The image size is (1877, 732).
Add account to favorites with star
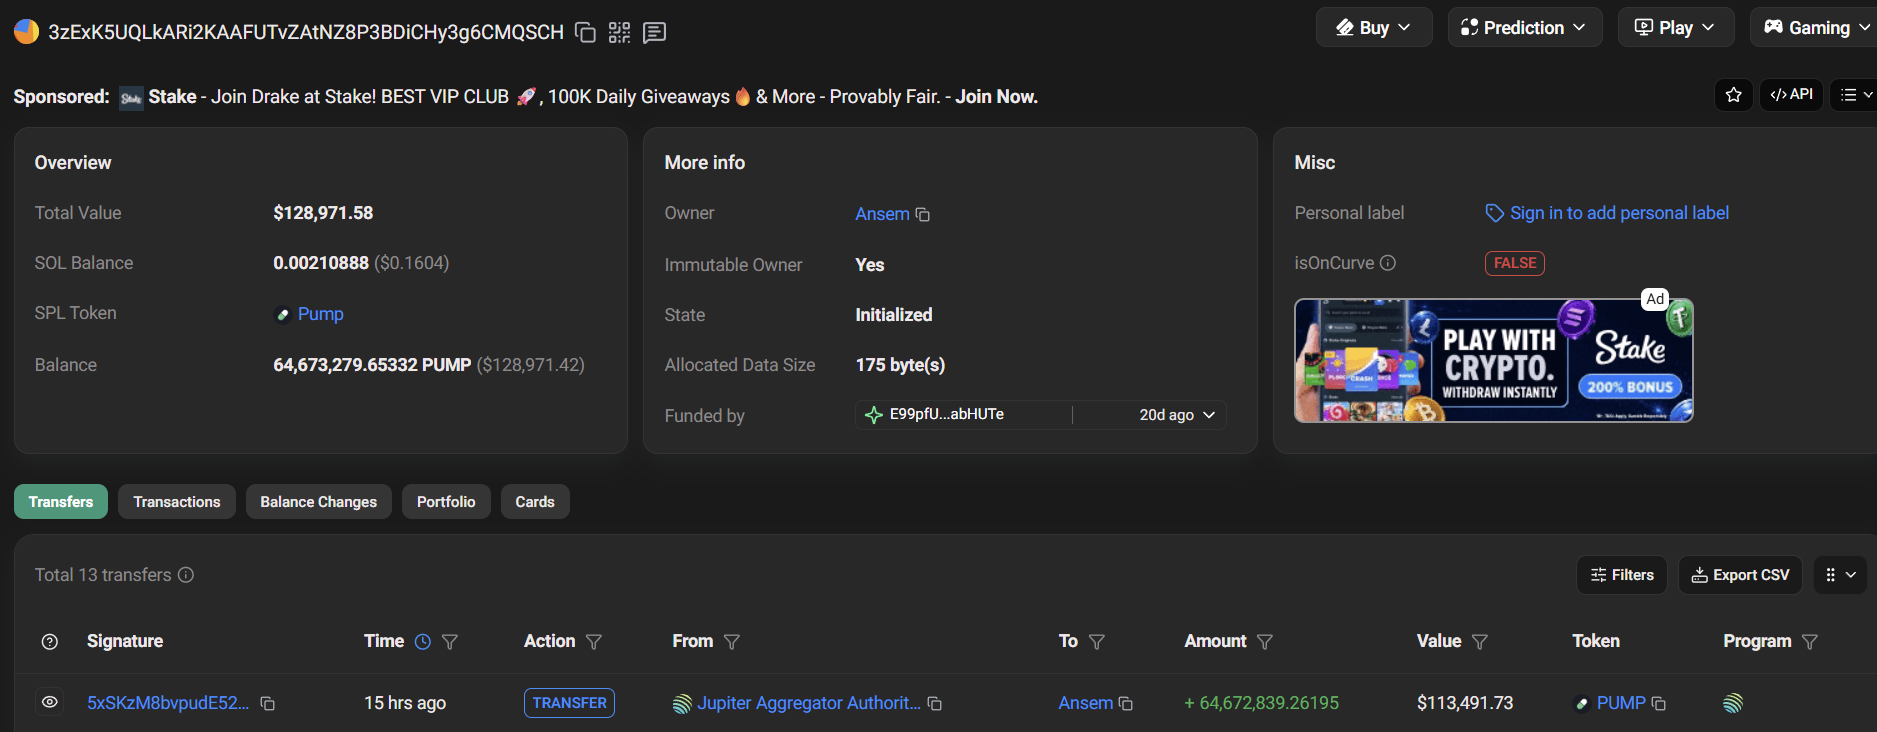pyautogui.click(x=1734, y=95)
